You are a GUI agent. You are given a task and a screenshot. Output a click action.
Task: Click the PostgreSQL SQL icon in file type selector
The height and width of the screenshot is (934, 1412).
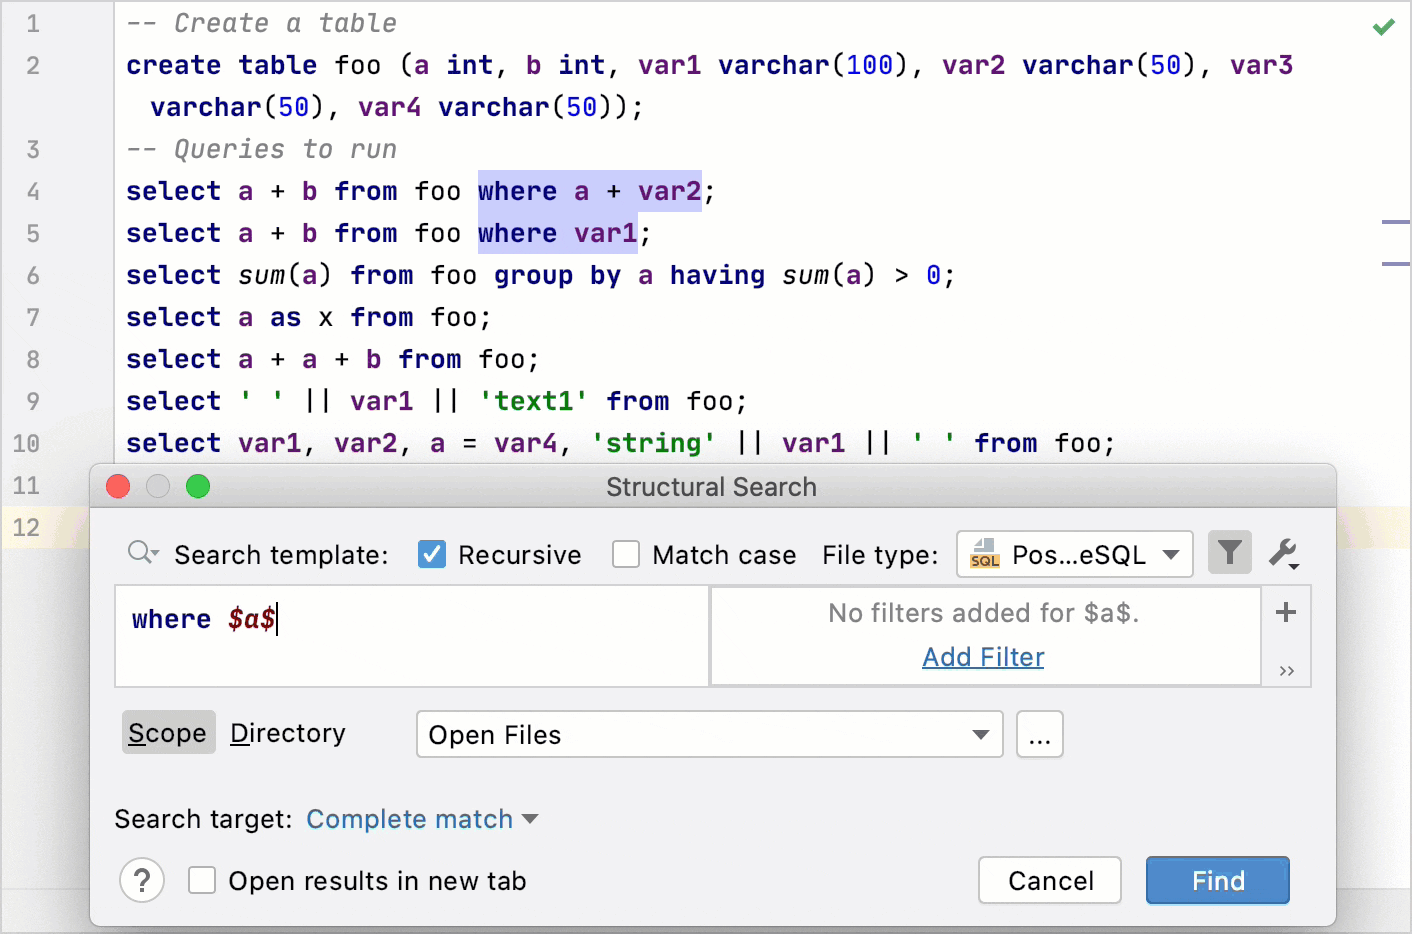(984, 553)
